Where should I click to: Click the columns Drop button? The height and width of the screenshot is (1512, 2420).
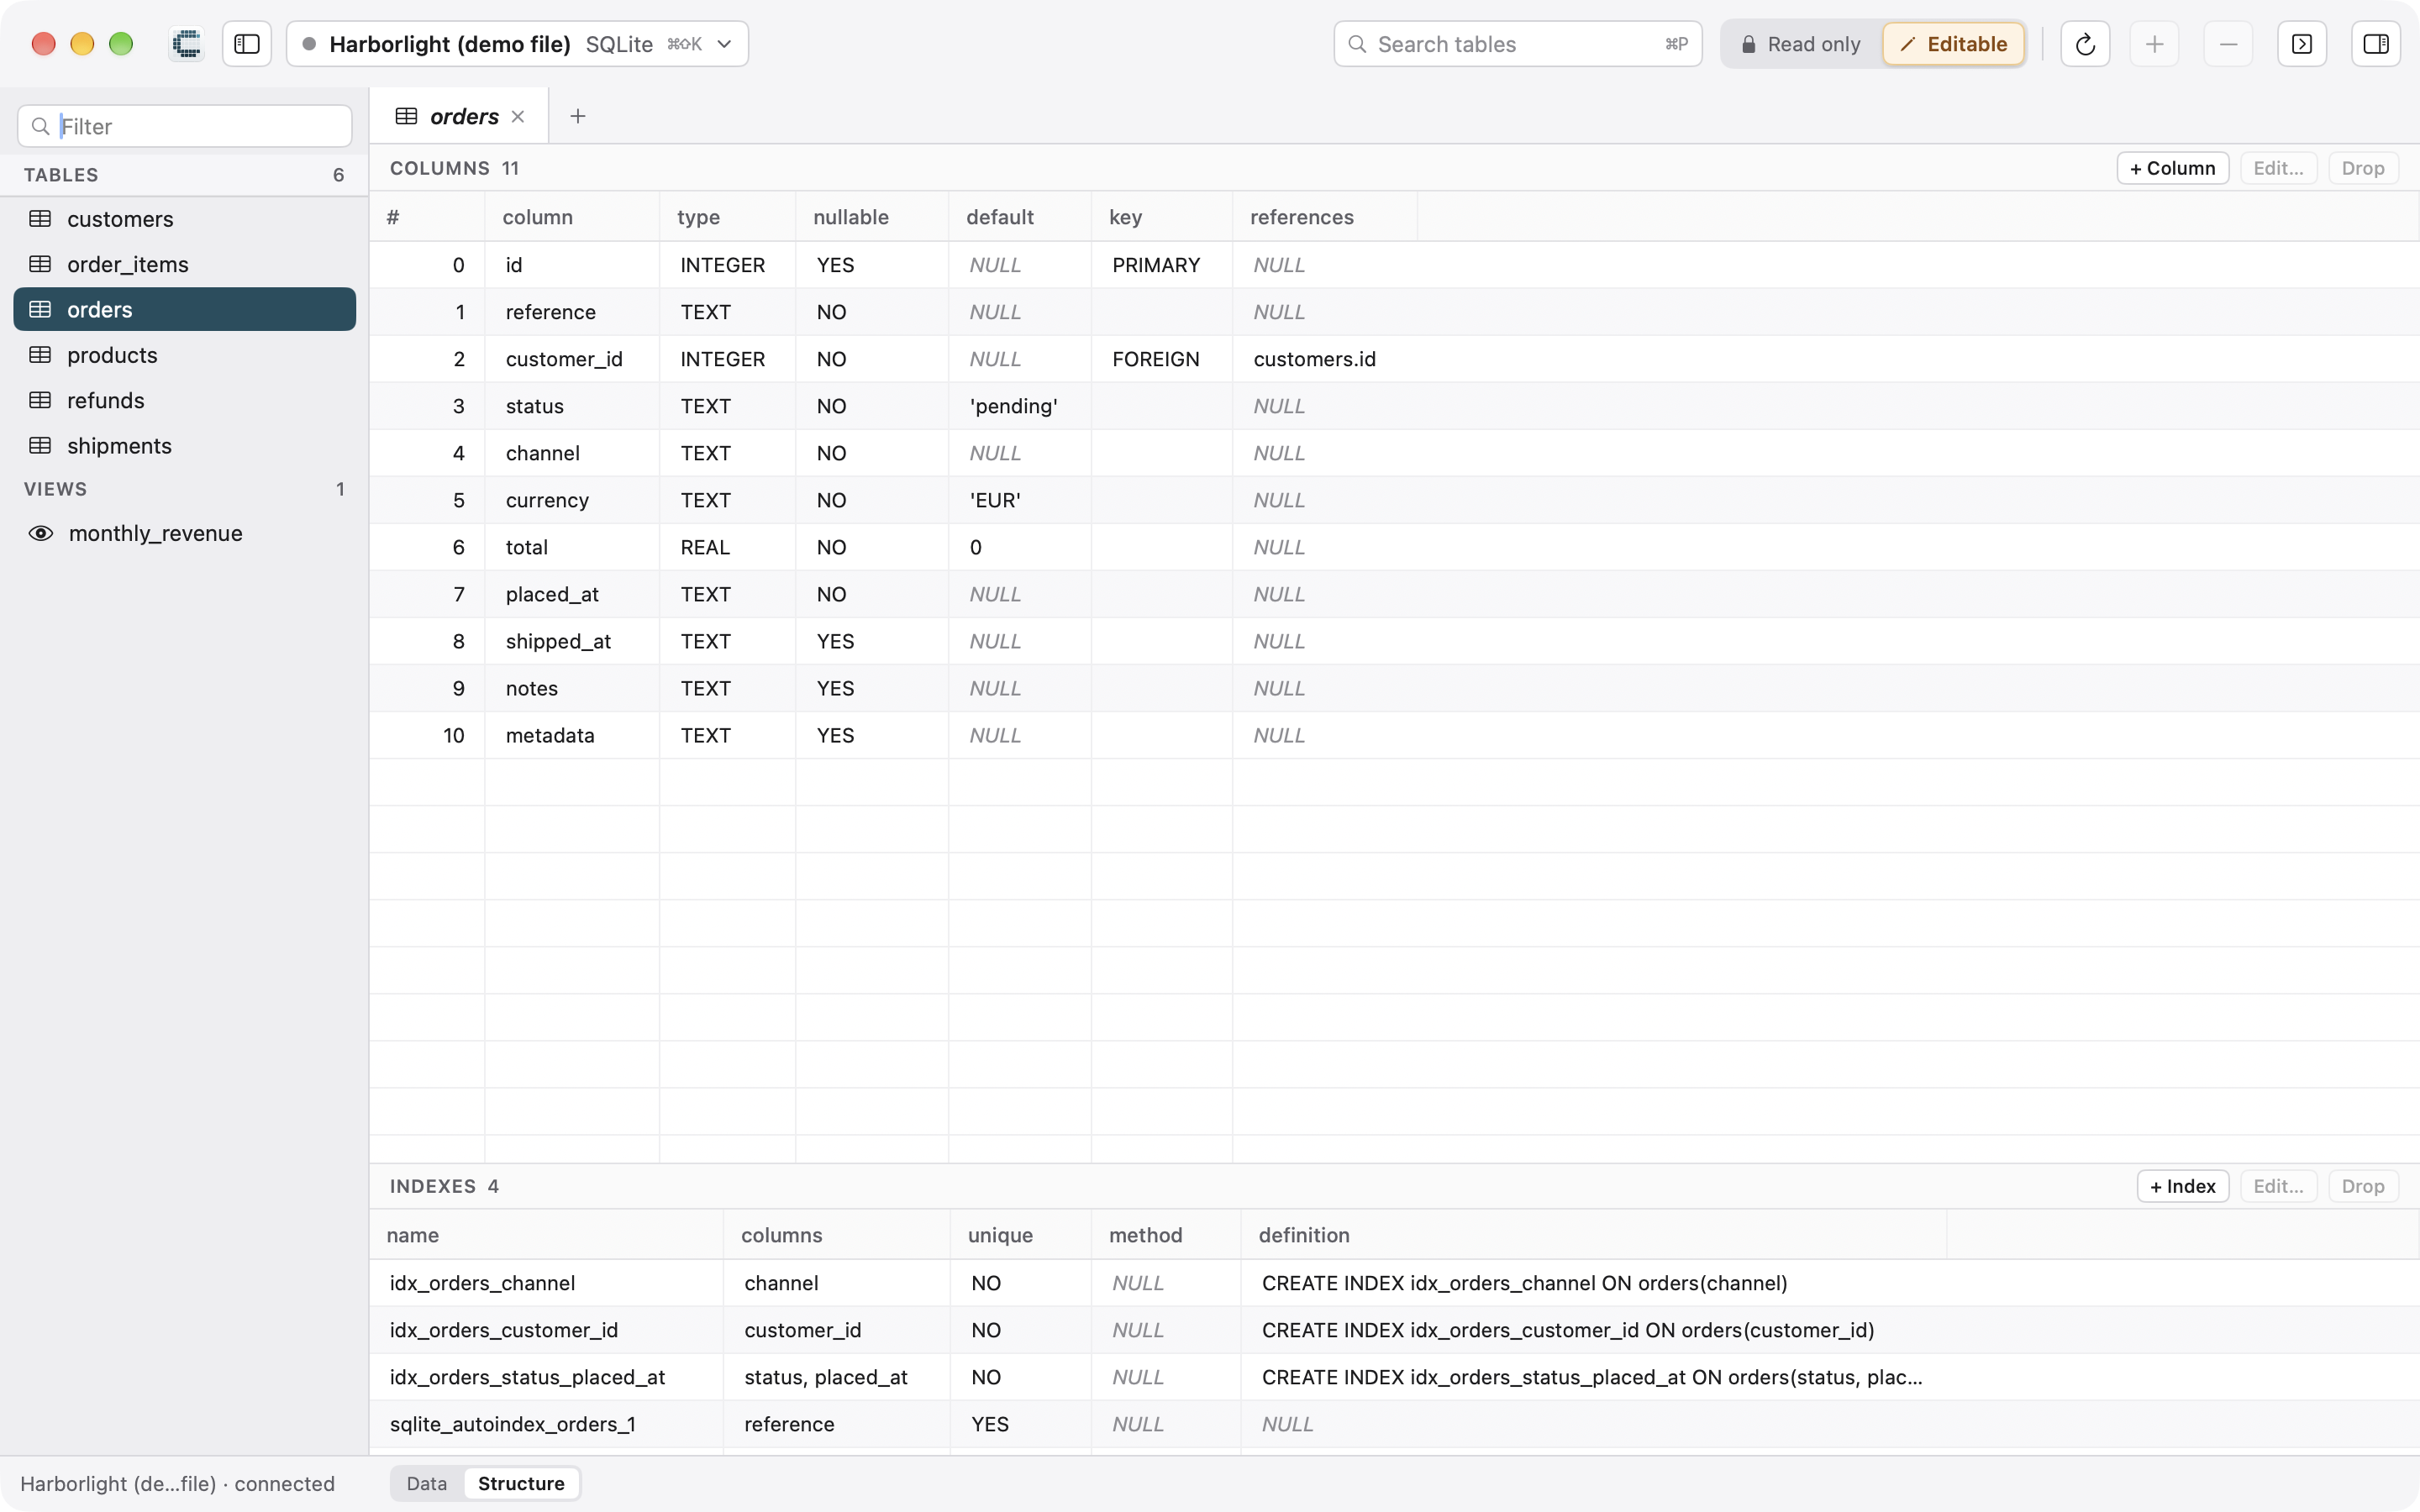tap(2363, 168)
